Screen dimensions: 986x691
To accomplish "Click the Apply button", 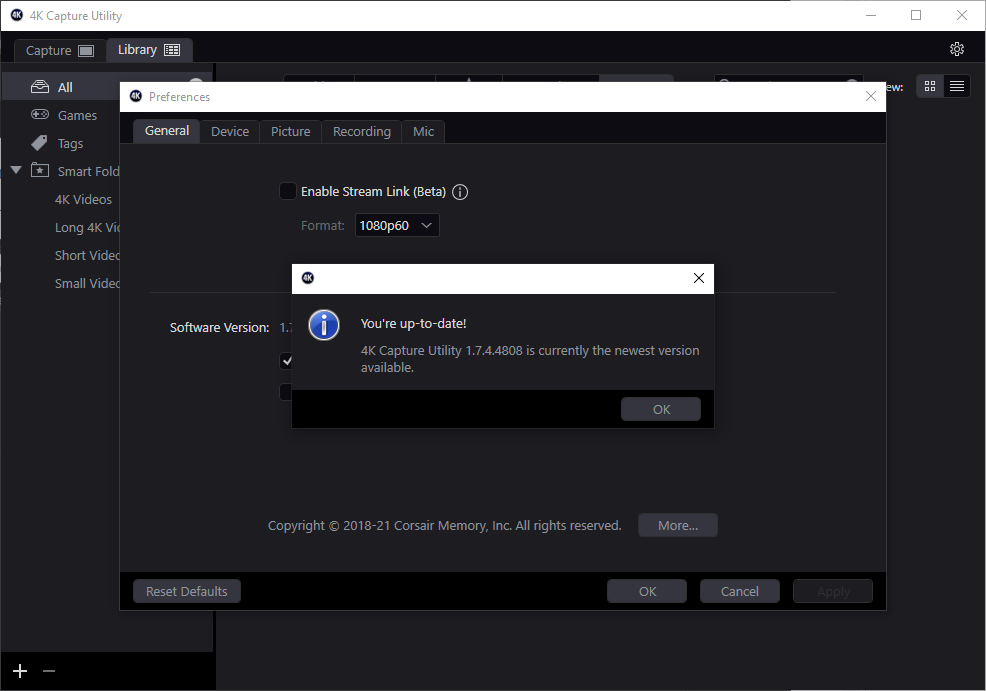I will point(833,591).
